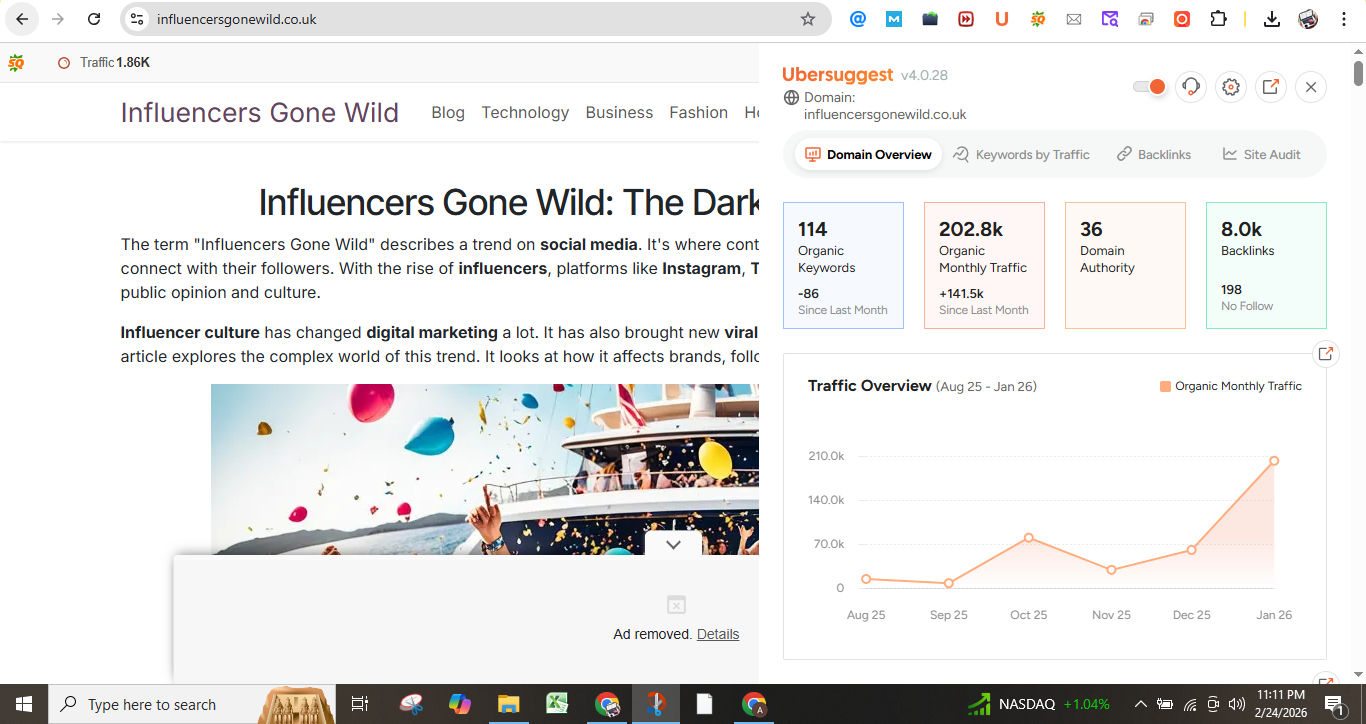
Task: Click the Traffic 1.86K bar item
Action: point(104,62)
